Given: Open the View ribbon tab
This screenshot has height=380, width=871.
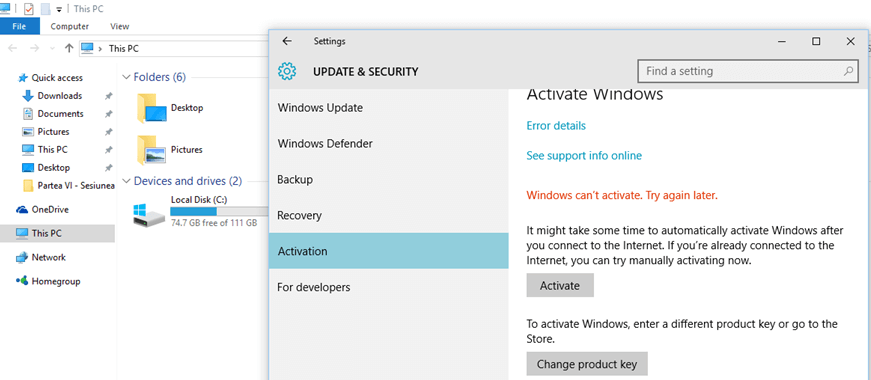Looking at the screenshot, I should pos(119,26).
